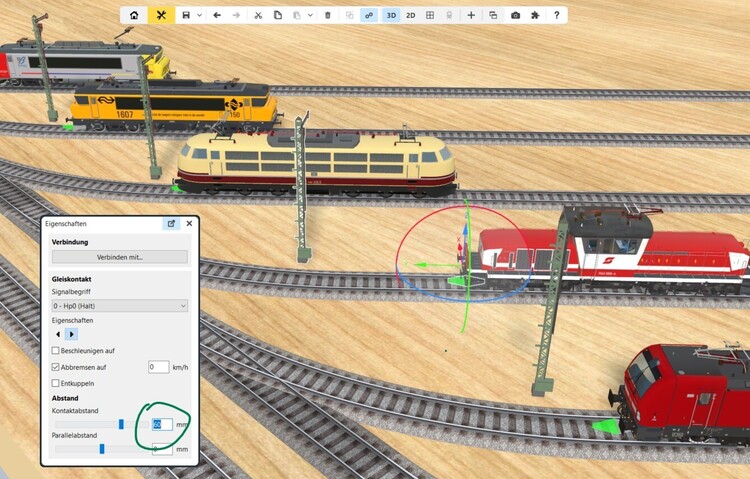
Task: Click the green Y axis gizmo arrow
Action: click(x=422, y=264)
